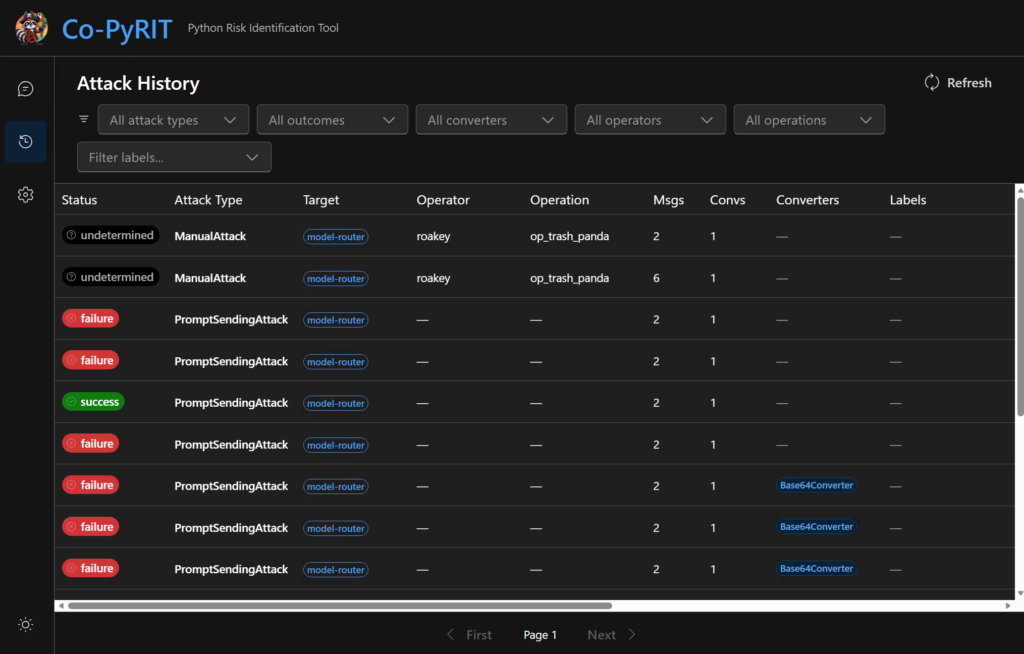1024x654 pixels.
Task: Expand the All operators dropdown
Action: 650,120
